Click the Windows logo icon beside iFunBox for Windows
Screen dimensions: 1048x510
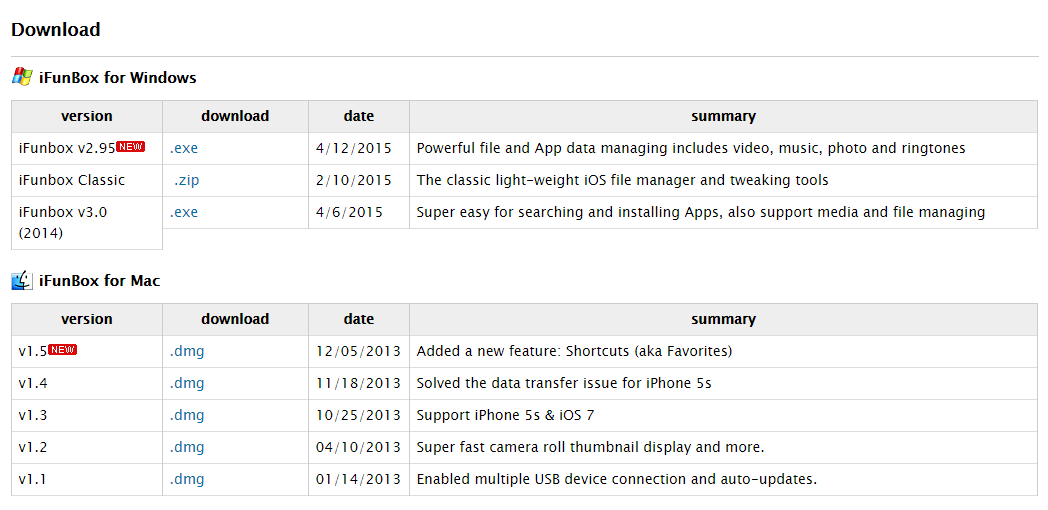(x=22, y=77)
